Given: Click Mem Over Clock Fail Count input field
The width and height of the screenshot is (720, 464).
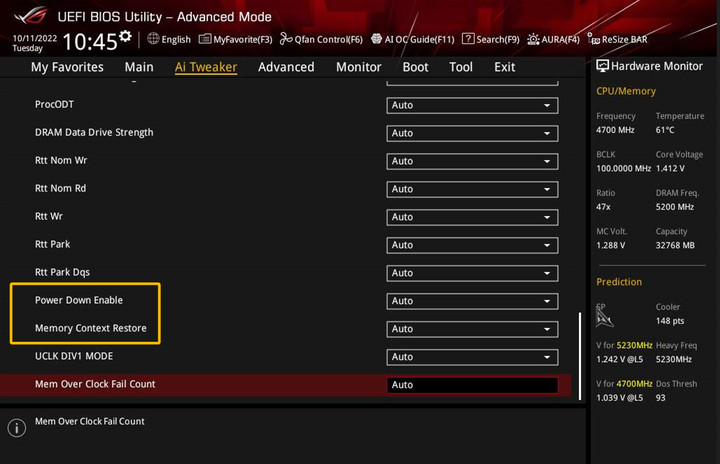Looking at the screenshot, I should (472, 385).
